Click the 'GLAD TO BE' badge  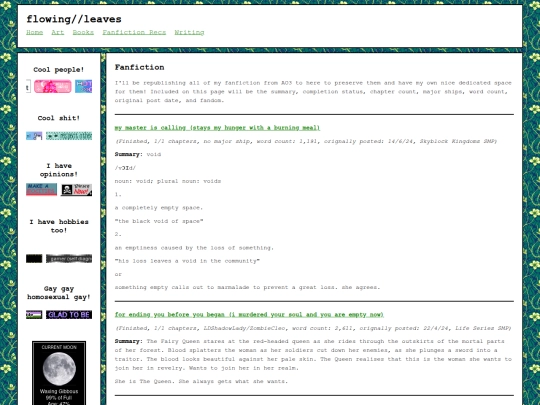[69, 314]
